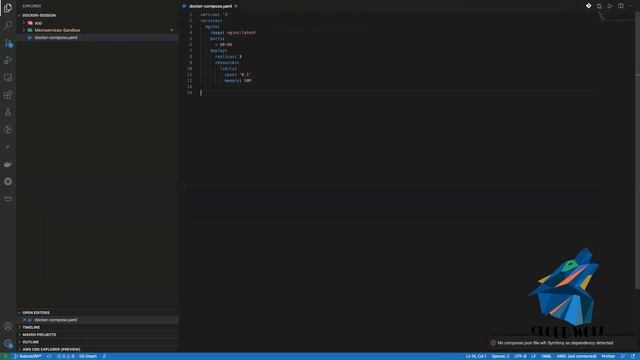
Task: Click the synchronize changes icon in status bar
Action: (49, 356)
